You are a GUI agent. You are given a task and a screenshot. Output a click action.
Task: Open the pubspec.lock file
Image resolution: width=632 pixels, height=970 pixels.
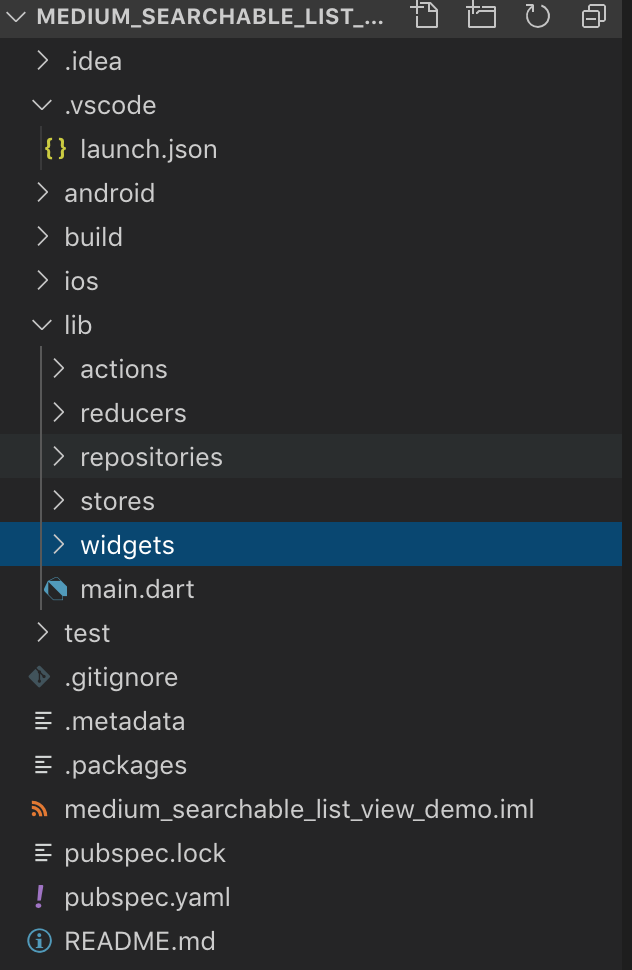click(x=311, y=853)
